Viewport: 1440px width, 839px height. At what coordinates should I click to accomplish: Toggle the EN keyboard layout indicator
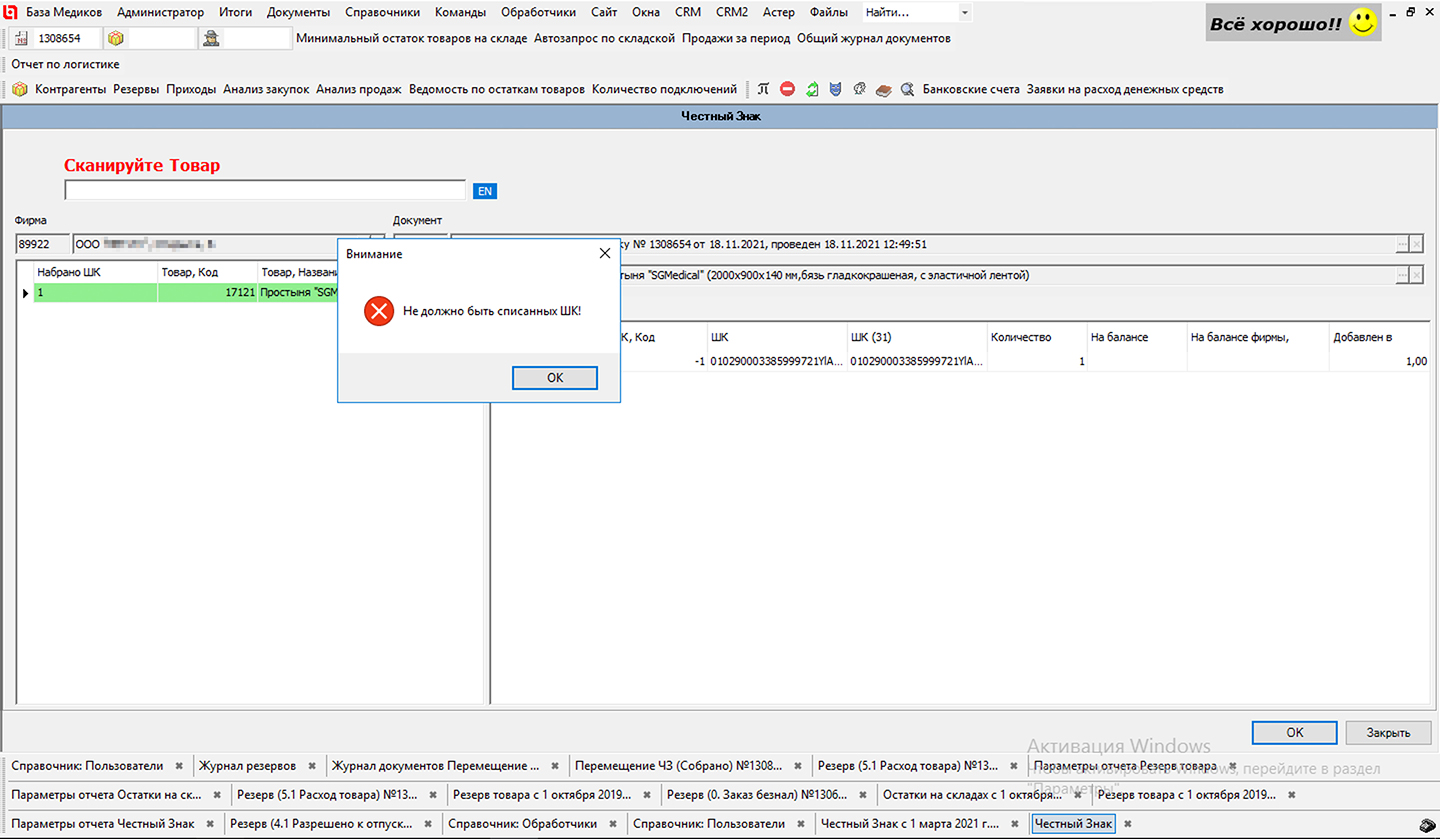coord(485,191)
